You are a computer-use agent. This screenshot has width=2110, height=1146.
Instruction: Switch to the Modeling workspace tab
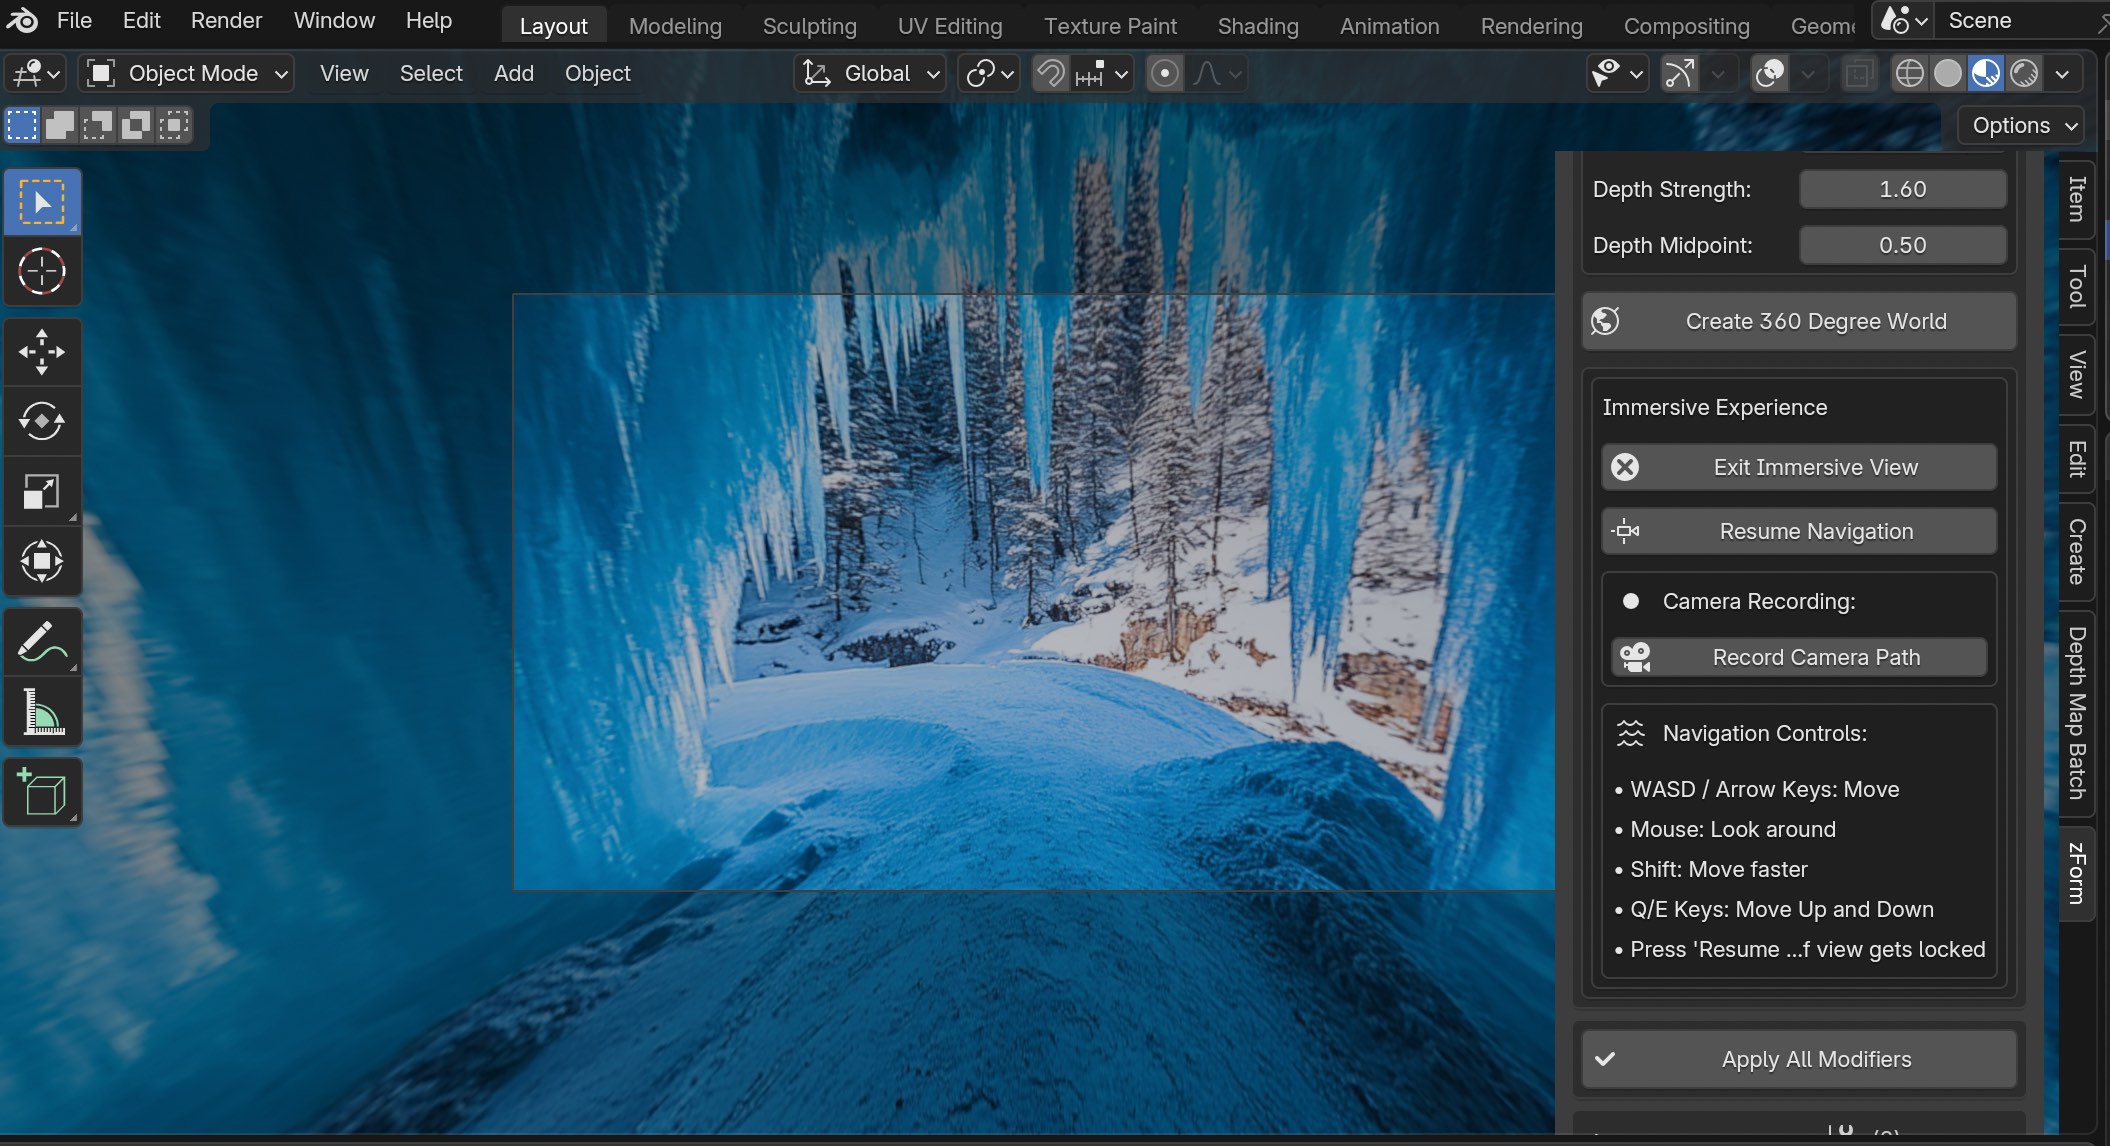[x=675, y=26]
